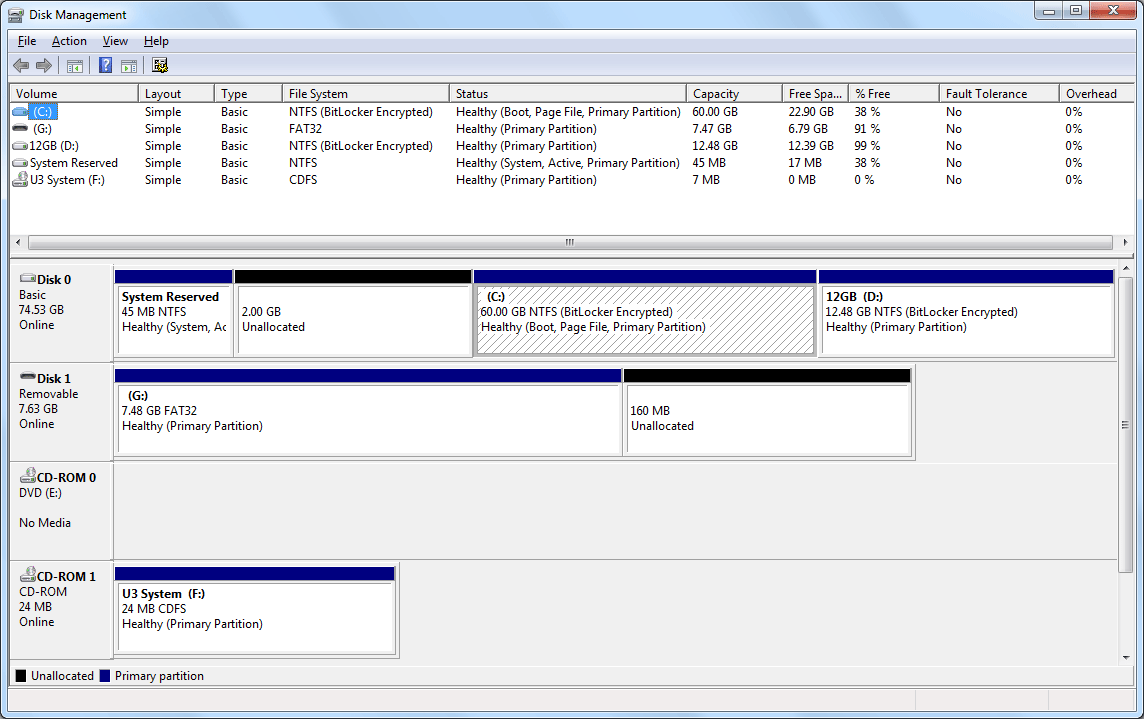Click the volume list scroll right arrow

1125,242
